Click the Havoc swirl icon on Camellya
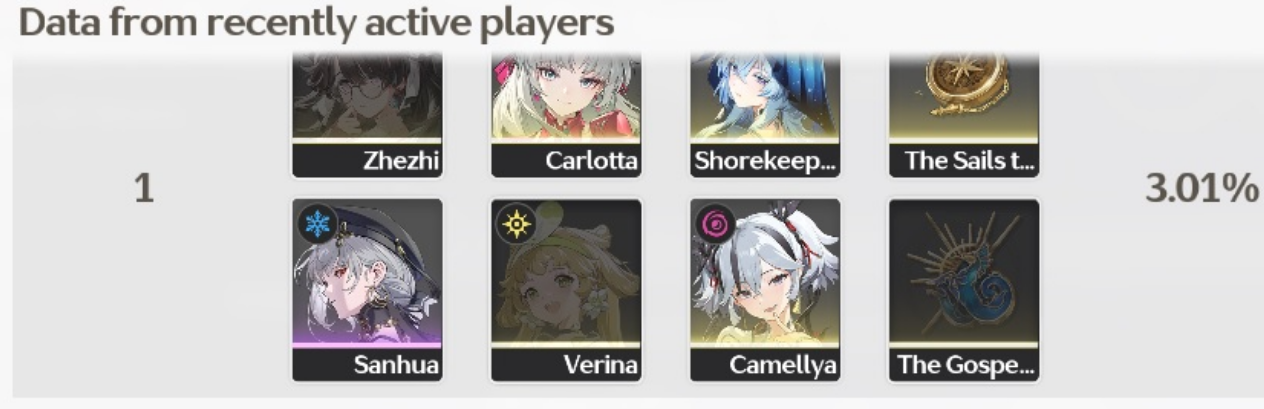The width and height of the screenshot is (1264, 409). [x=715, y=224]
